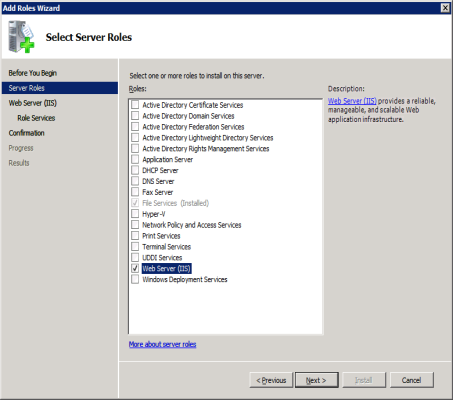Go to the Web Server (IIS) step

[x=33, y=103]
